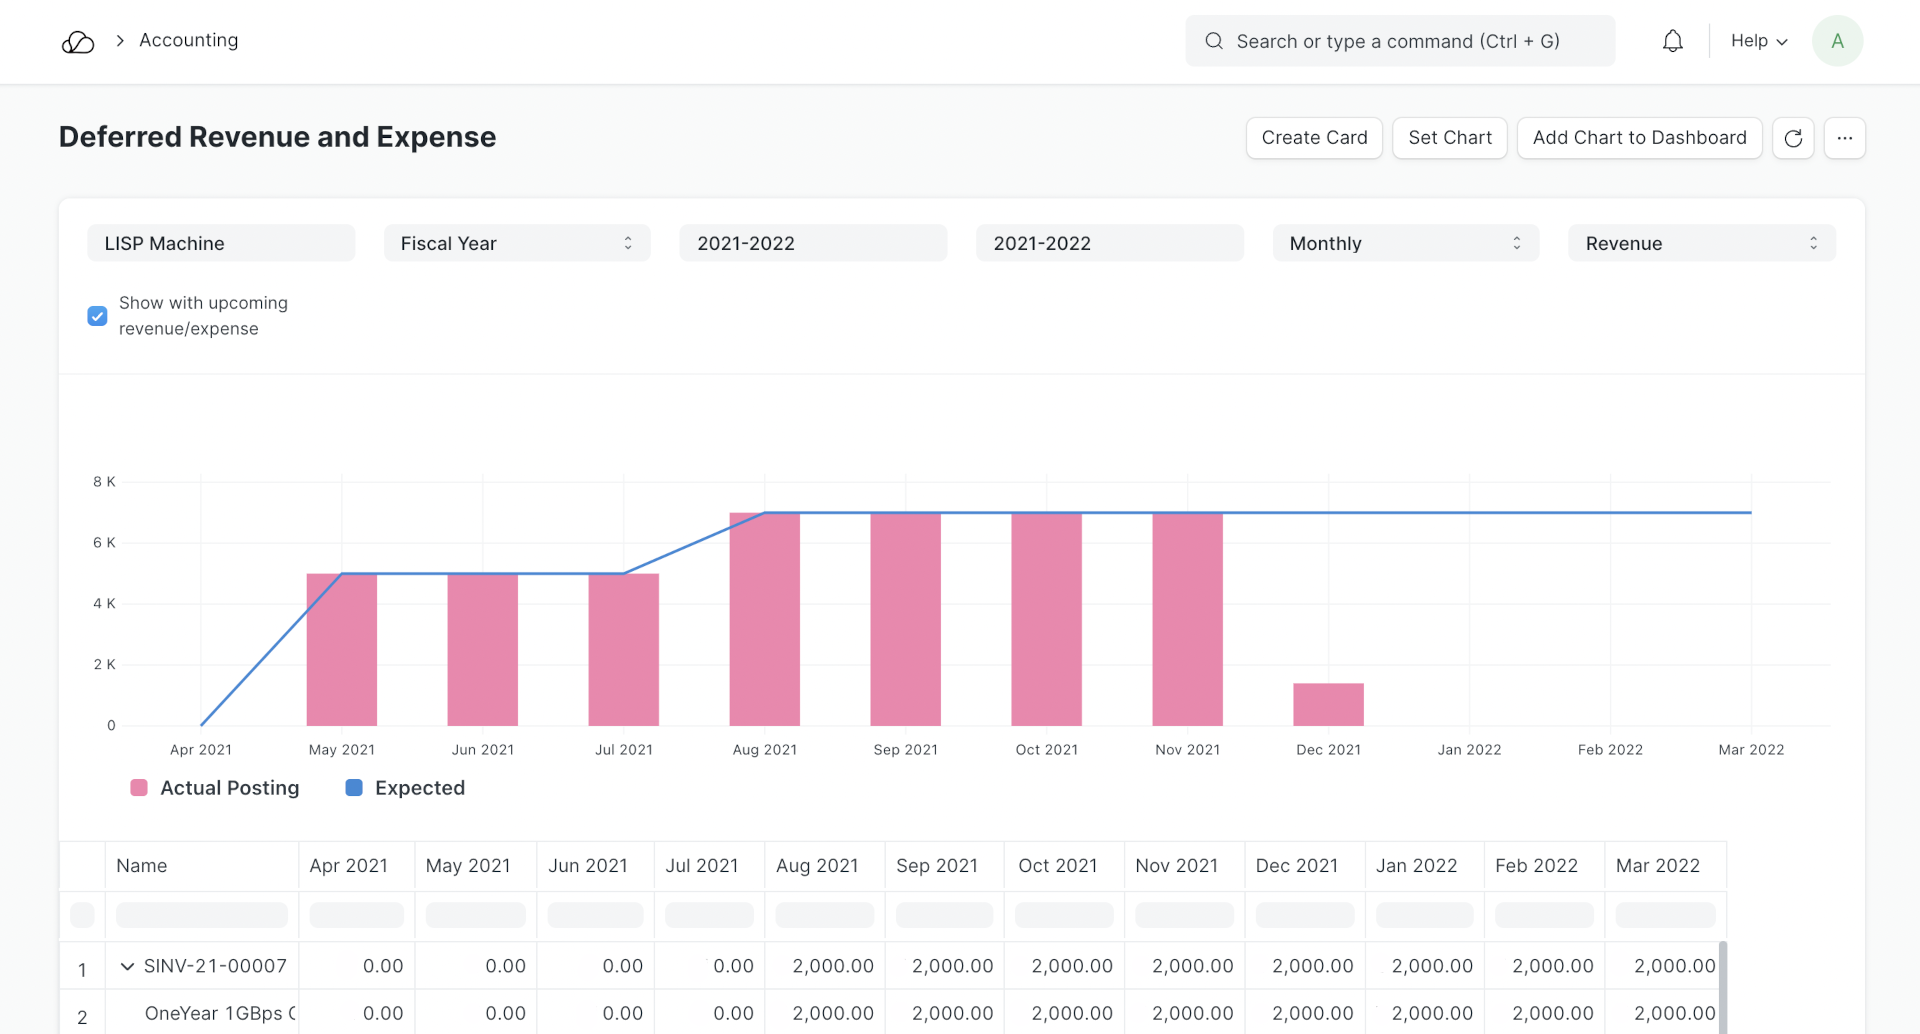This screenshot has width=1920, height=1034.
Task: Click the breadcrumb chevron before Accounting
Action: pos(120,41)
